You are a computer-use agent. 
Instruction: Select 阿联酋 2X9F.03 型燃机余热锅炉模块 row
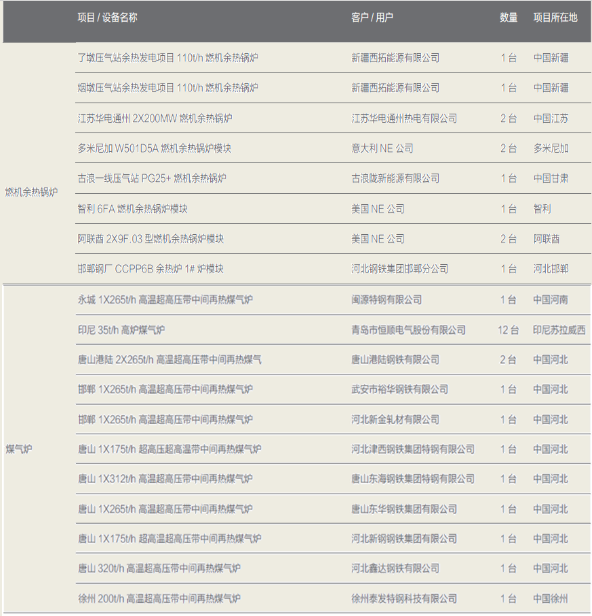(333, 239)
